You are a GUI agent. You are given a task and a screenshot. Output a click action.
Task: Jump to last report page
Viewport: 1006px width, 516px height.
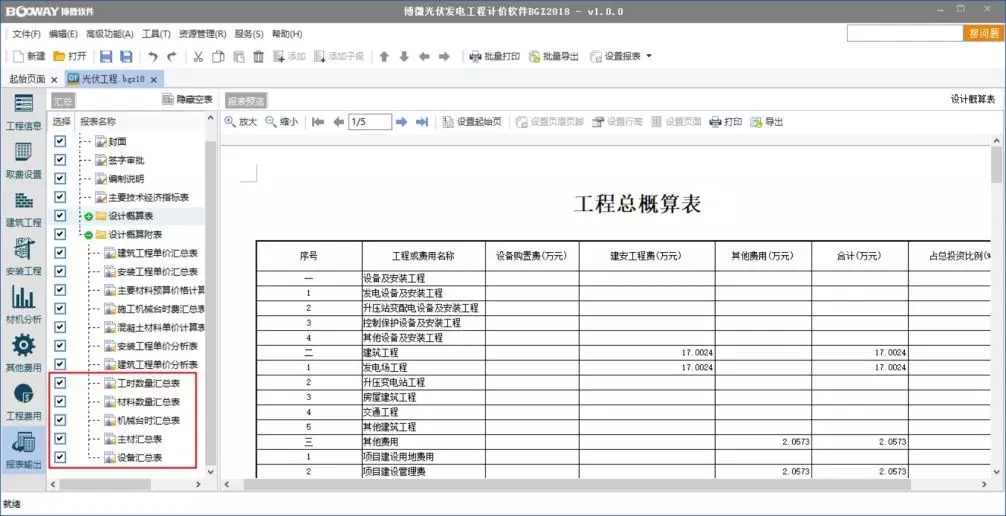(422, 122)
